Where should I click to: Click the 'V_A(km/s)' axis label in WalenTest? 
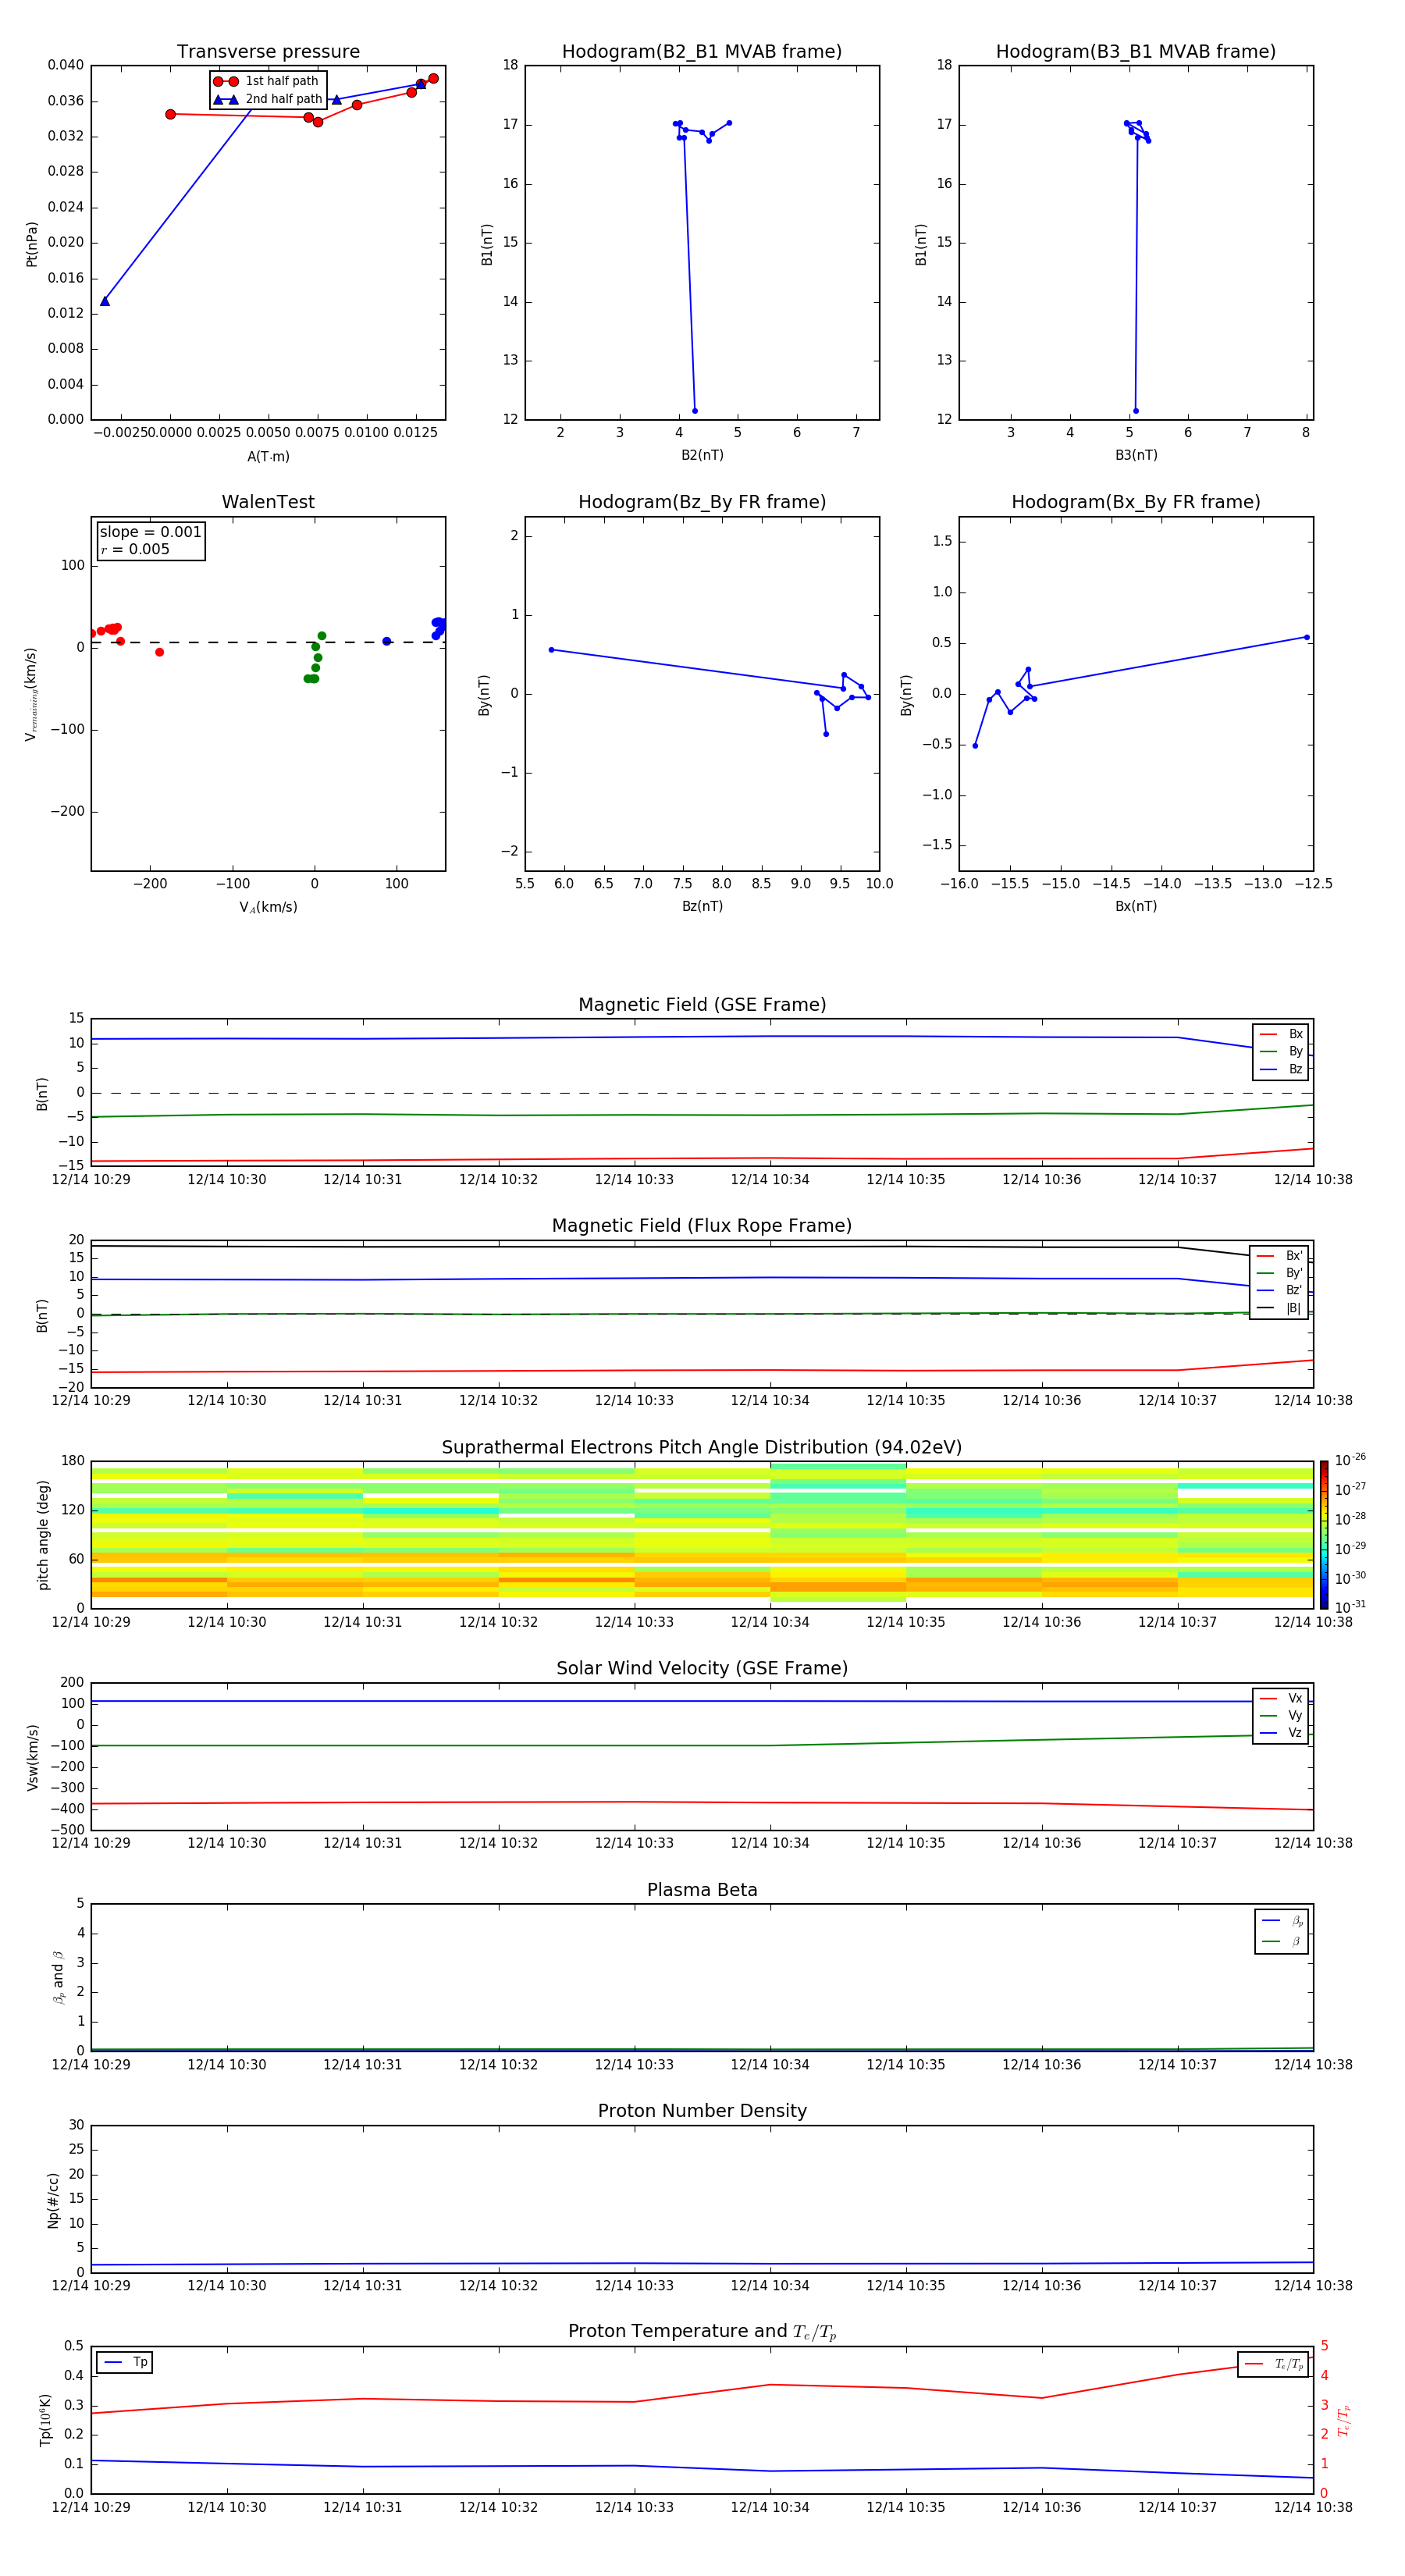[268, 907]
